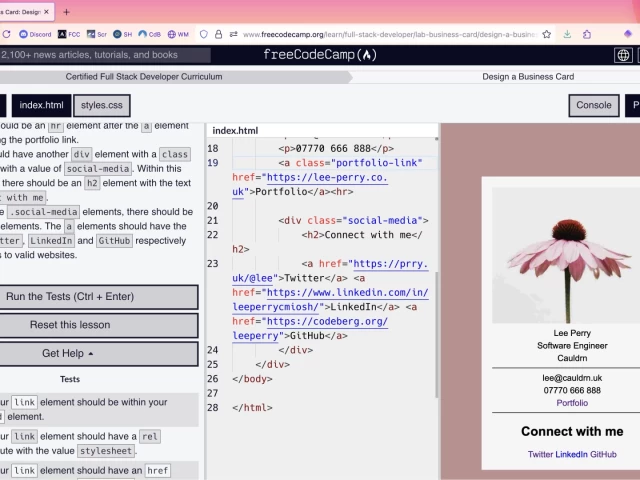Expand the Get Help menu
The height and width of the screenshot is (480, 640).
[98, 353]
